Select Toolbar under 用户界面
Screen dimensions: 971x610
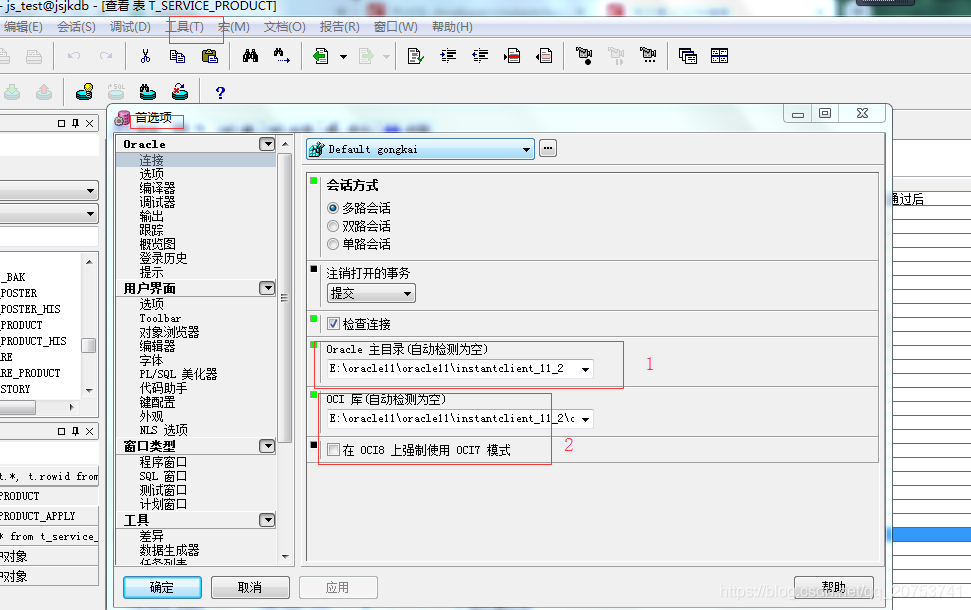pos(160,318)
